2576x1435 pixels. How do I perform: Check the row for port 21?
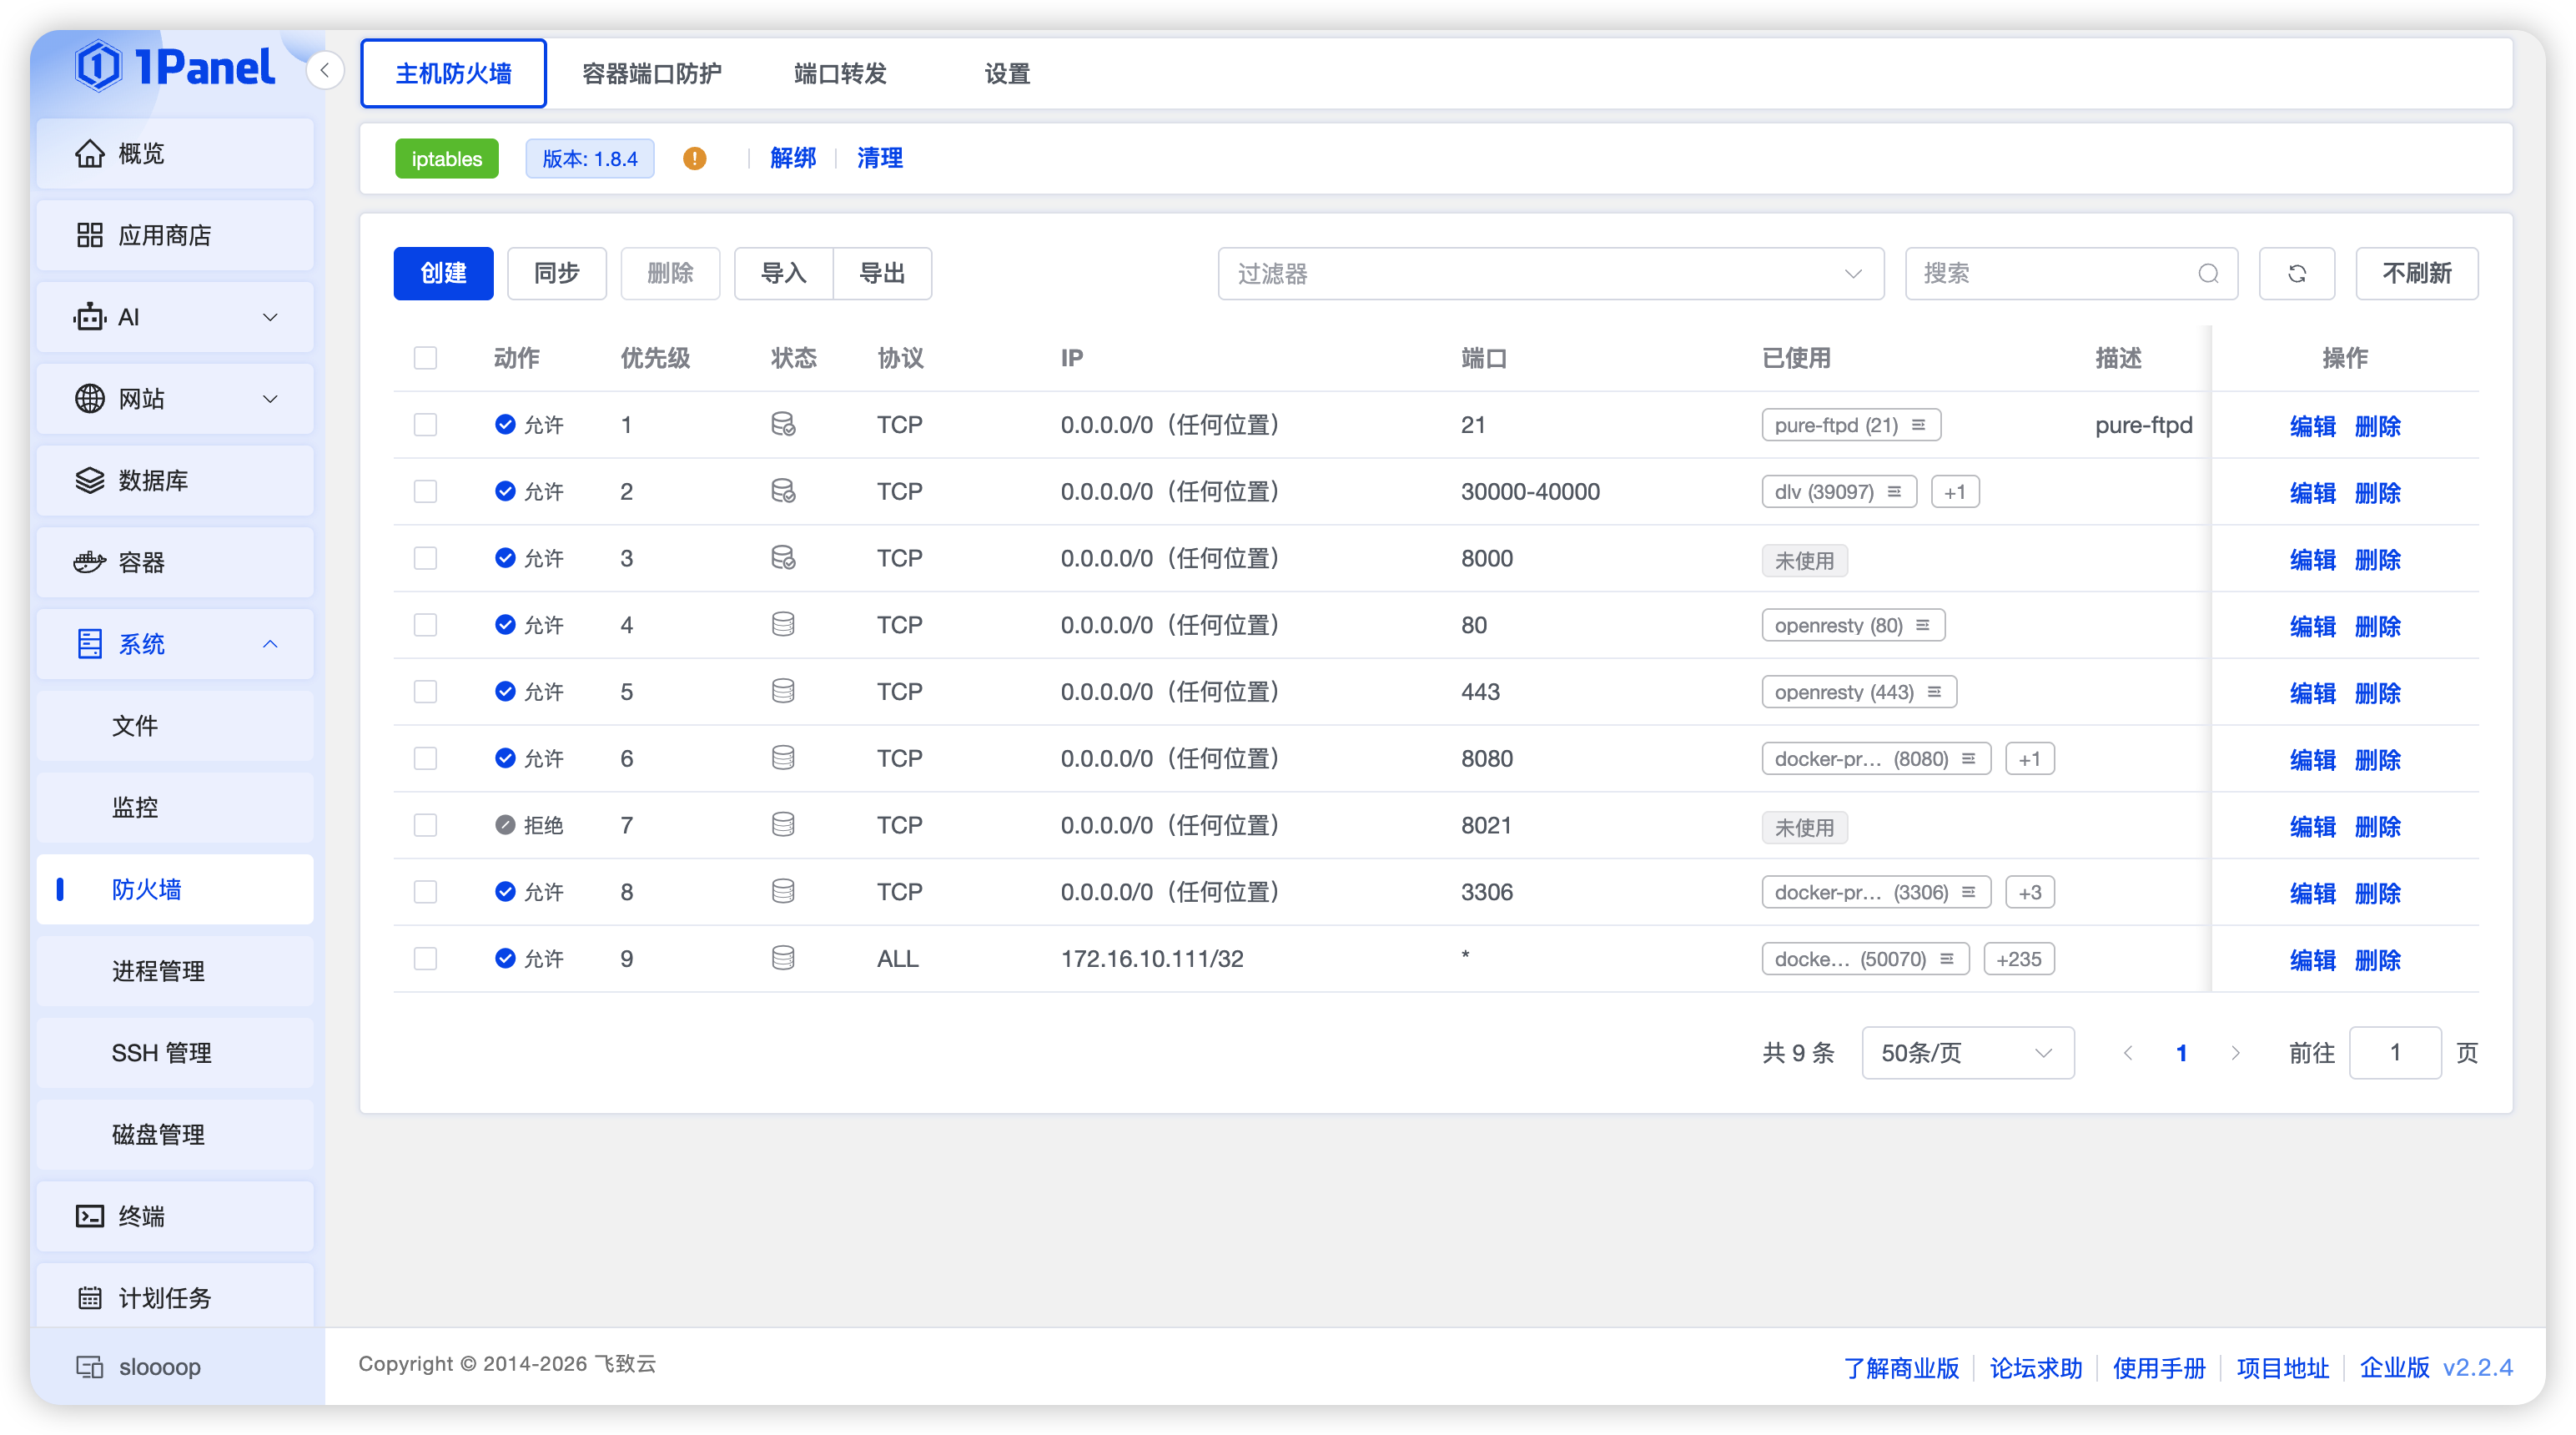point(425,424)
